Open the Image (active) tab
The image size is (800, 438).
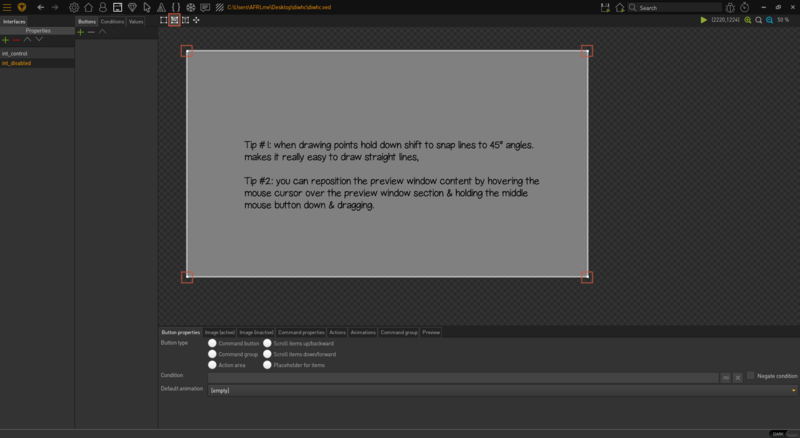[220, 332]
